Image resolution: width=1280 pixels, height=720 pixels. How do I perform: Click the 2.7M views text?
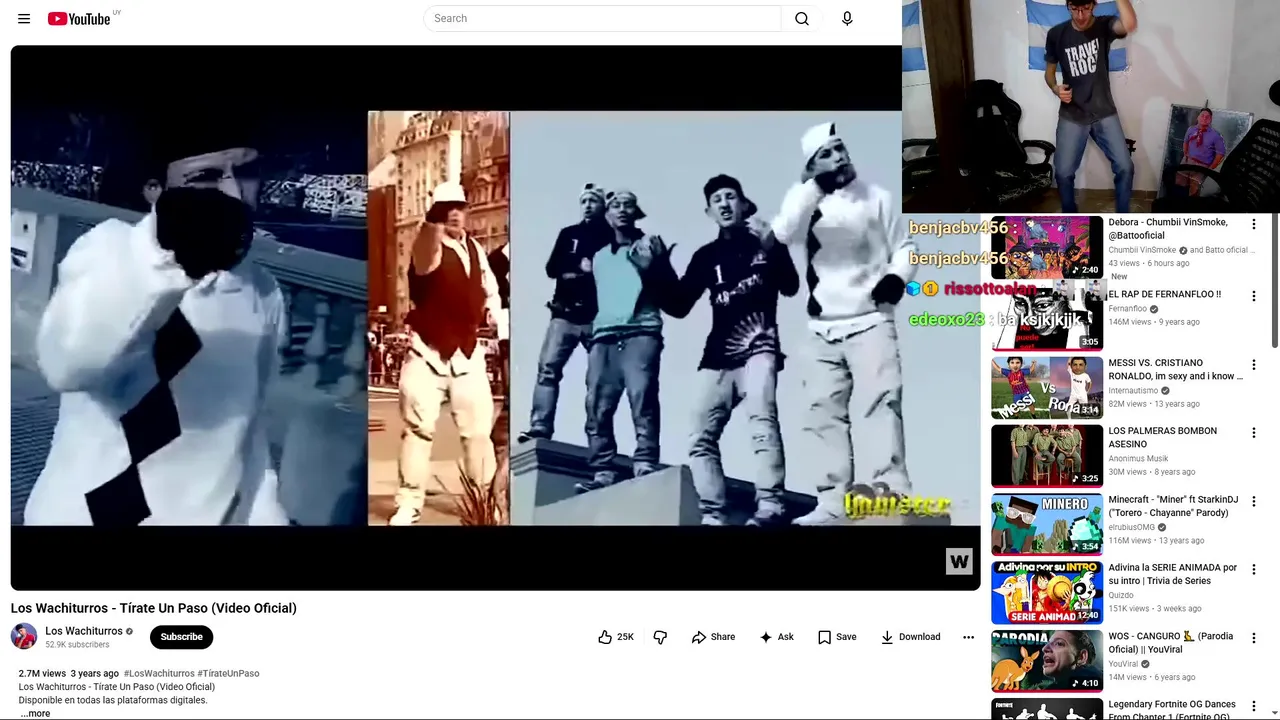42,674
